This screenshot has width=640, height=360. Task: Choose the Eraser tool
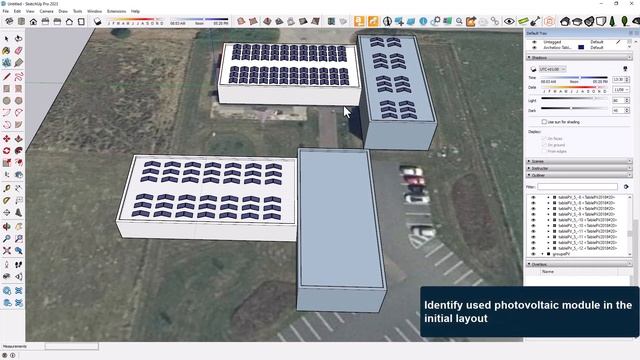[x=18, y=51]
